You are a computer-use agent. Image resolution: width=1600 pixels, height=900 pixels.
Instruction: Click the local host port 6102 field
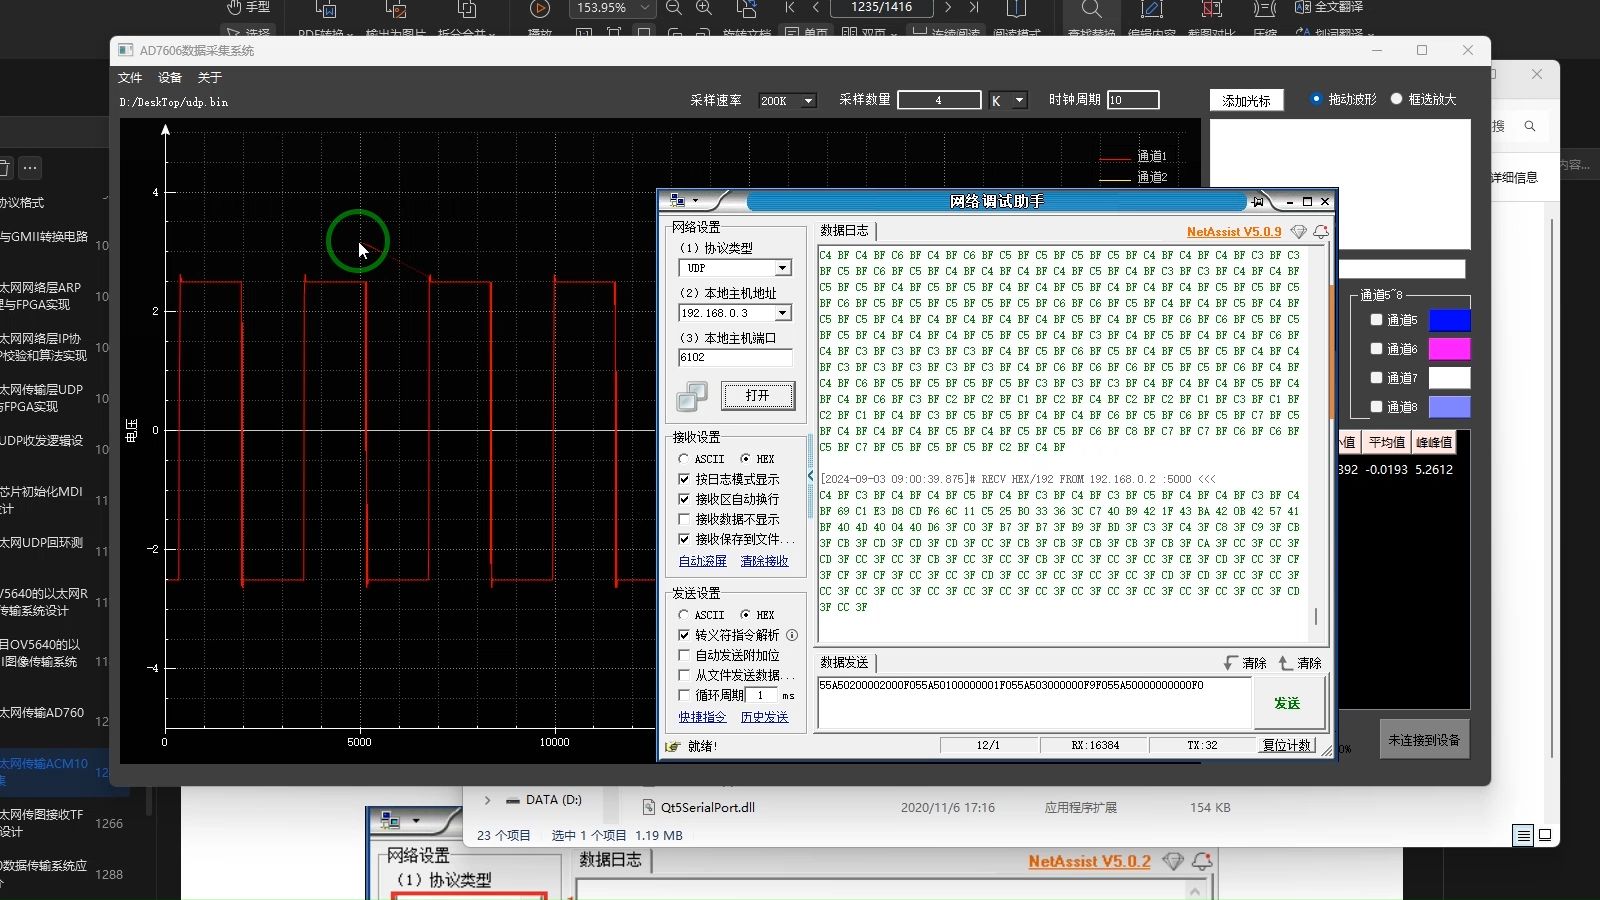[x=735, y=357]
